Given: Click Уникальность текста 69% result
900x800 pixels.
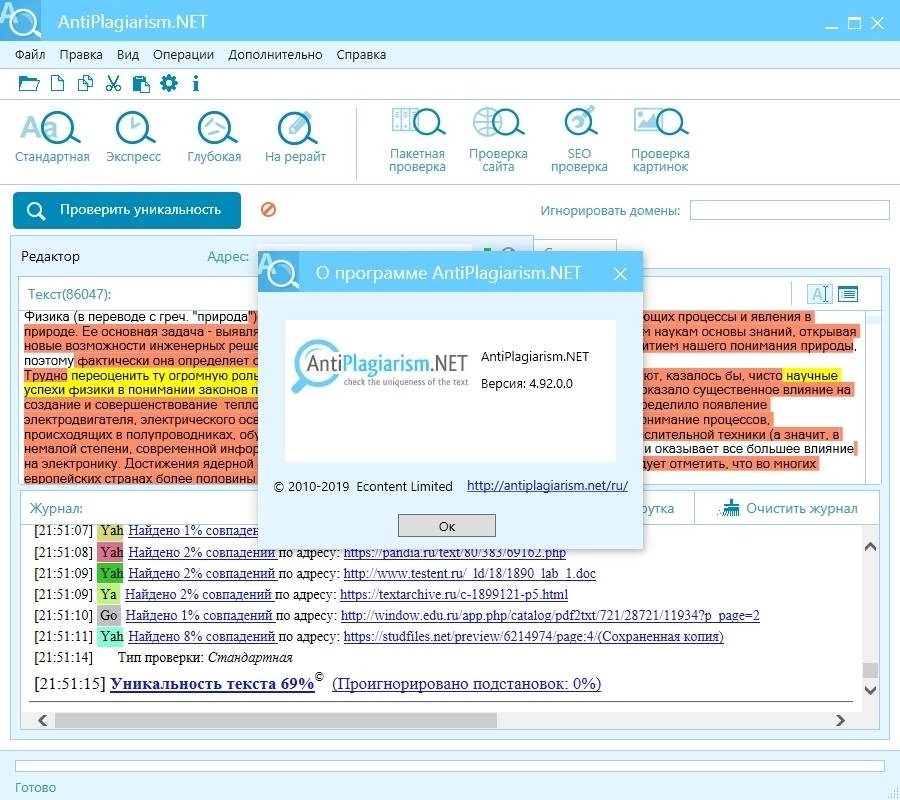Looking at the screenshot, I should tap(212, 684).
